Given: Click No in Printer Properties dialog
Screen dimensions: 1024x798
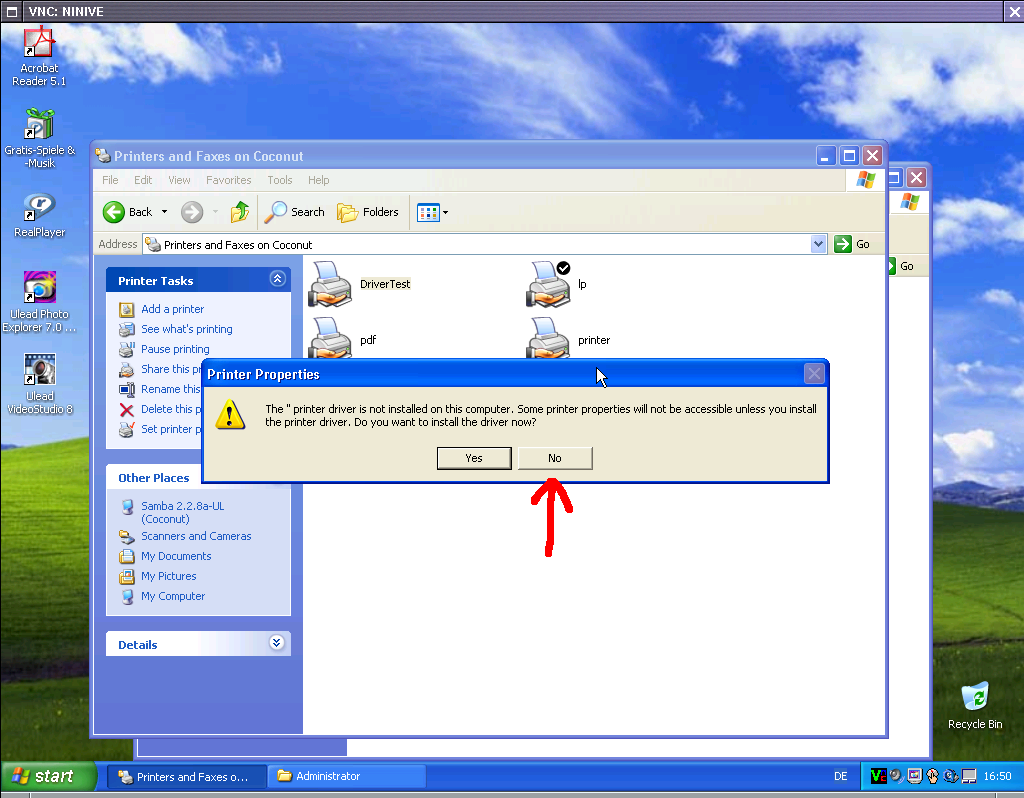Looking at the screenshot, I should pos(555,458).
